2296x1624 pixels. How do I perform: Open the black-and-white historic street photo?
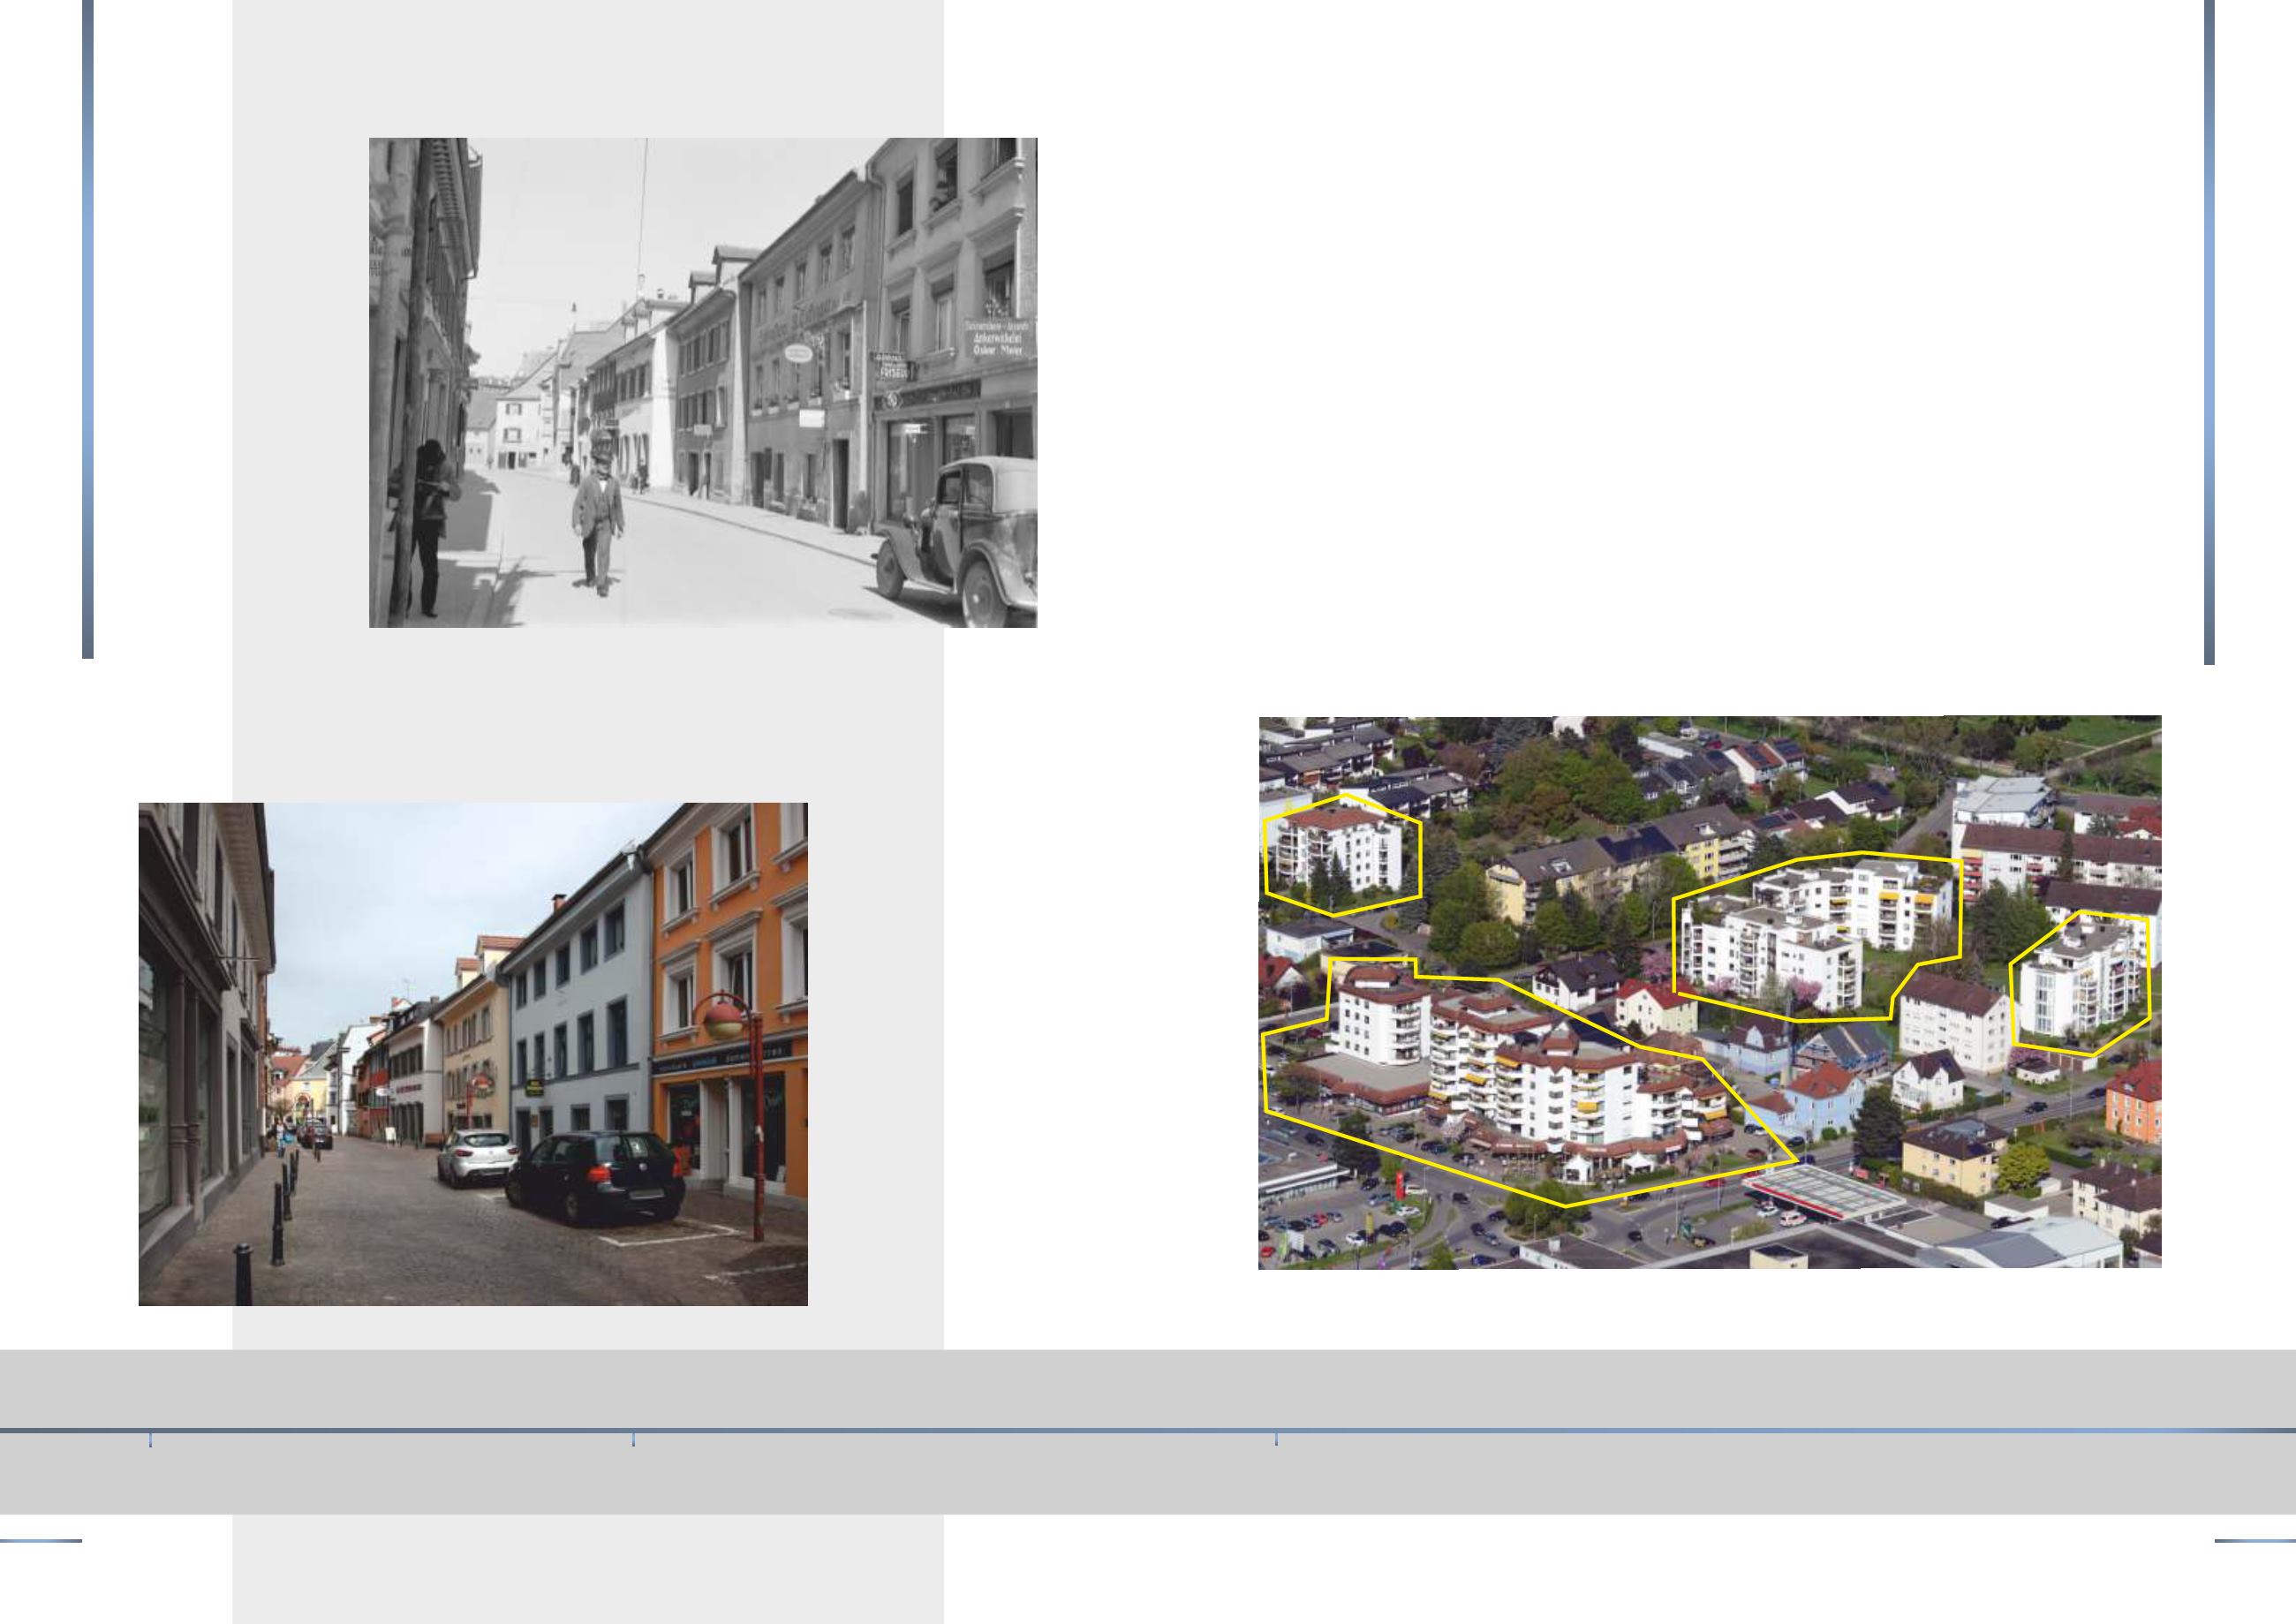[x=703, y=383]
